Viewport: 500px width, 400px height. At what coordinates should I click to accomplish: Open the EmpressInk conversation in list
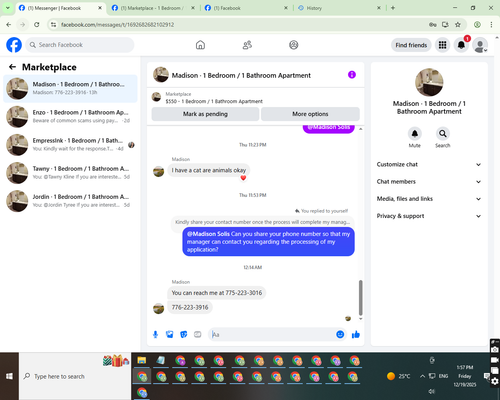pyautogui.click(x=70, y=145)
